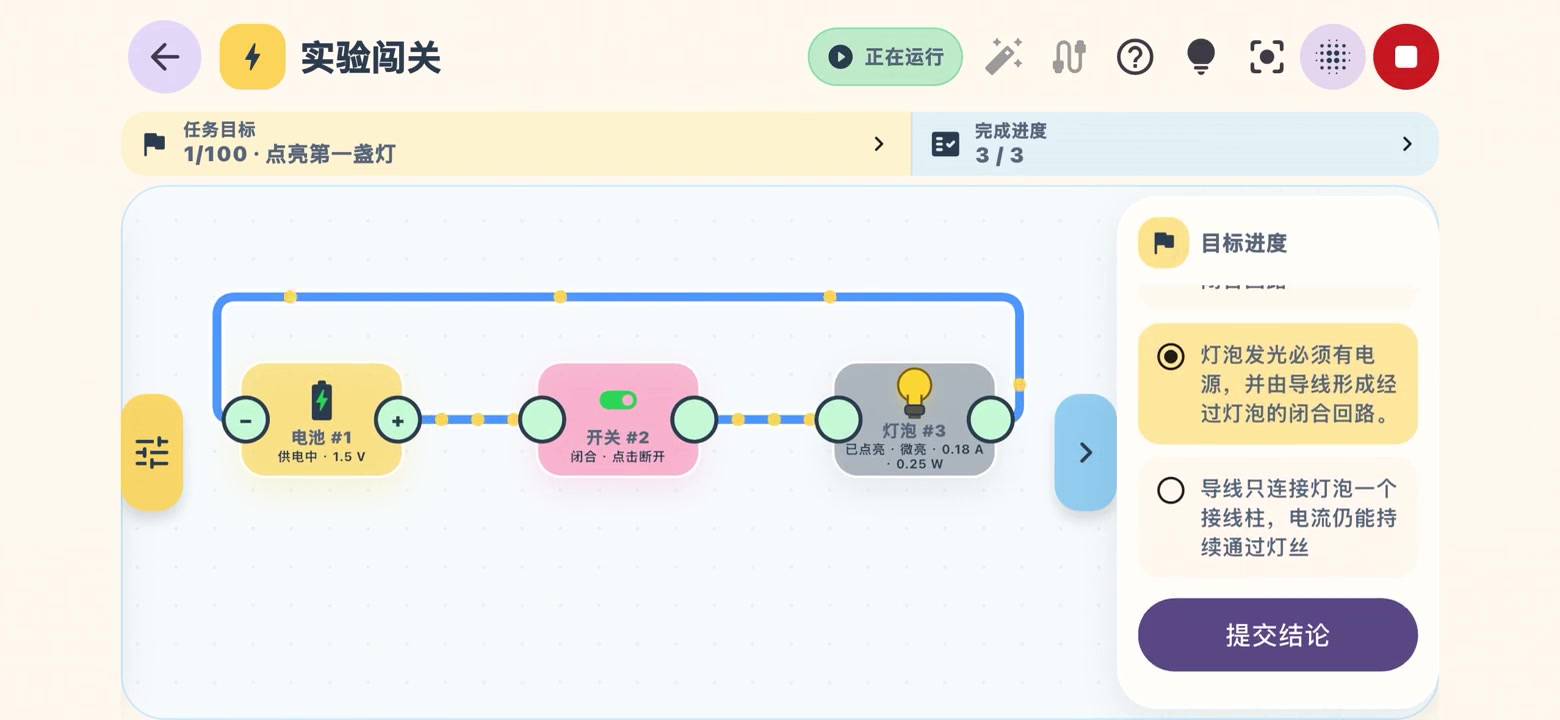Click the 闭合 · 点击断开 label

click(x=618, y=457)
